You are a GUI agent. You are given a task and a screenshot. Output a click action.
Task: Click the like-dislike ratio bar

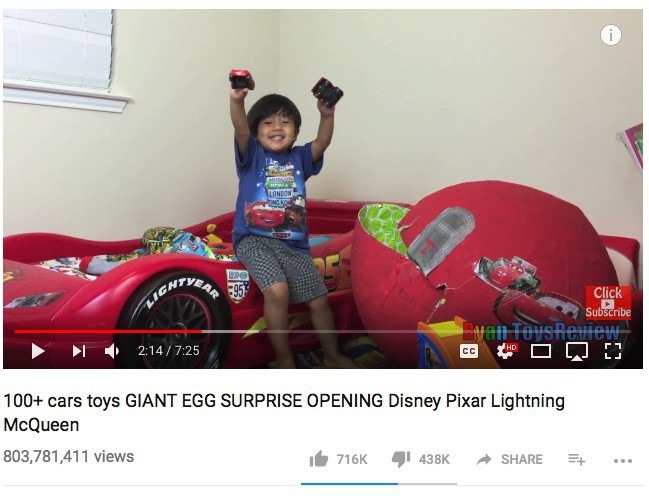379,483
